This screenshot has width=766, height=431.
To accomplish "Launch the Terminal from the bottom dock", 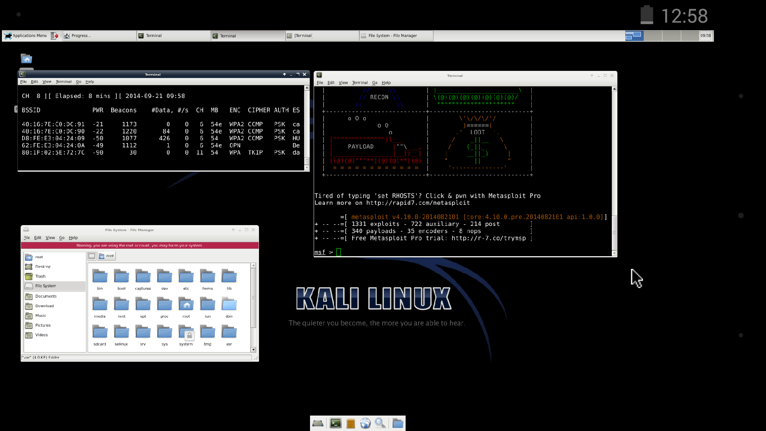I will 335,423.
